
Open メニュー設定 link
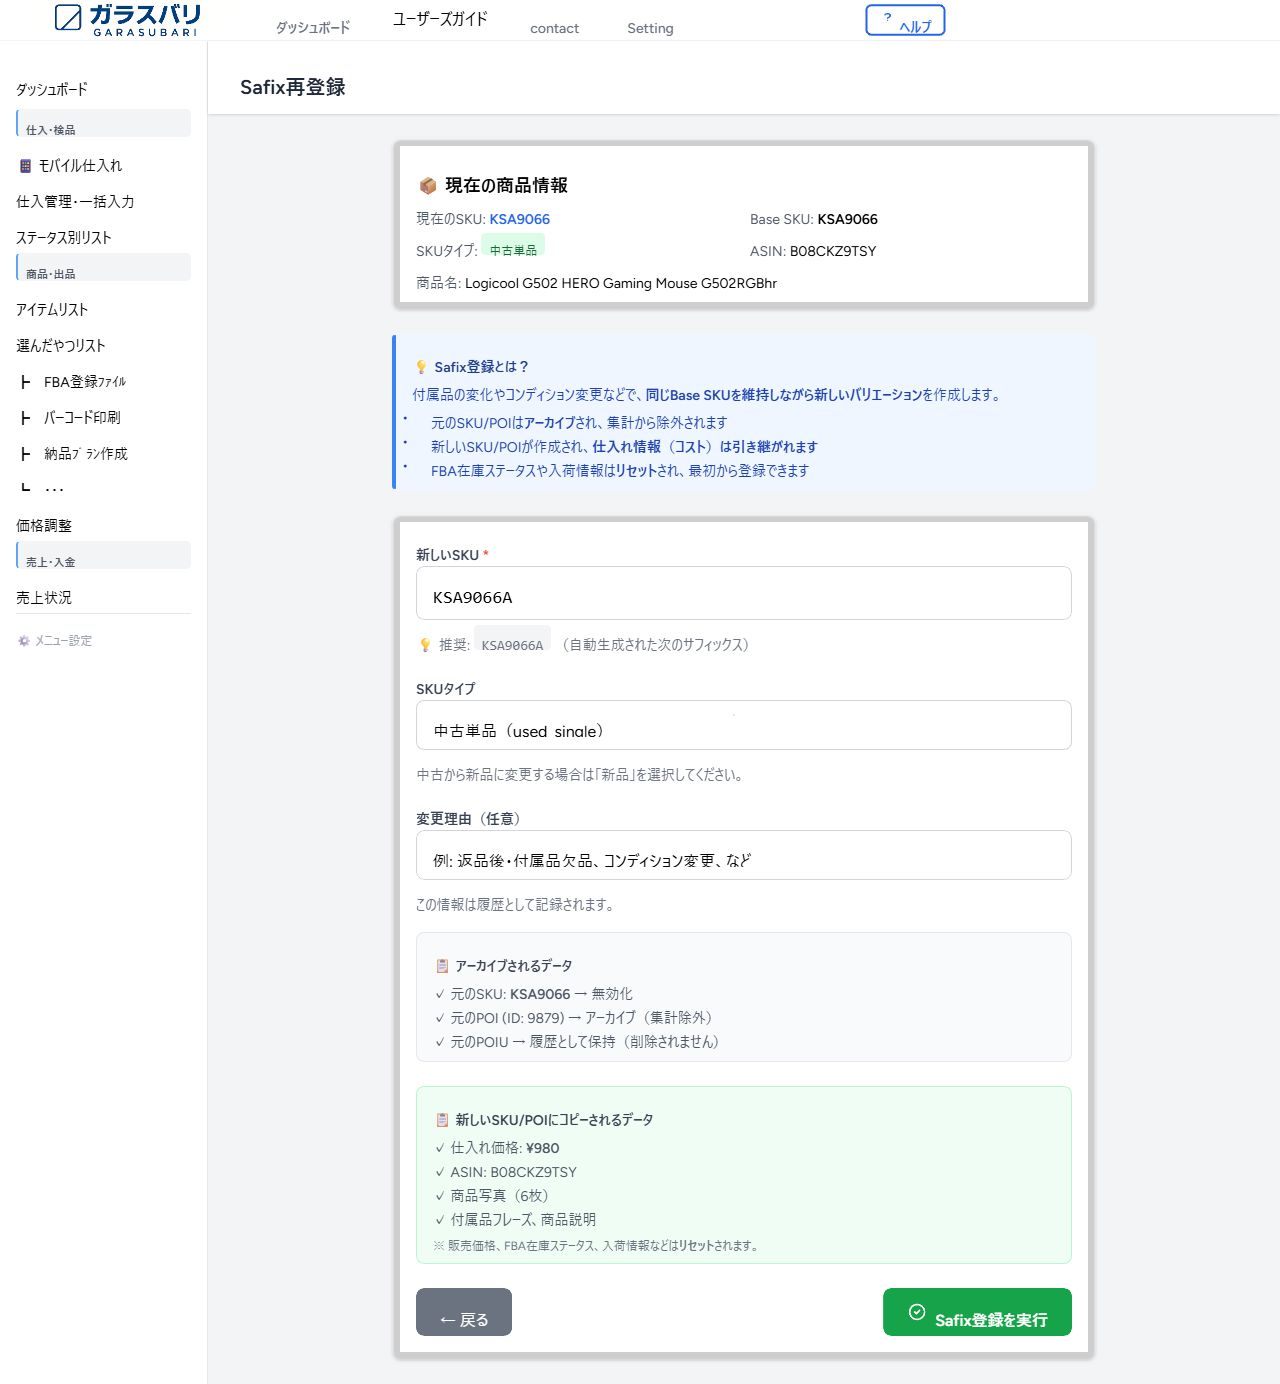(63, 641)
